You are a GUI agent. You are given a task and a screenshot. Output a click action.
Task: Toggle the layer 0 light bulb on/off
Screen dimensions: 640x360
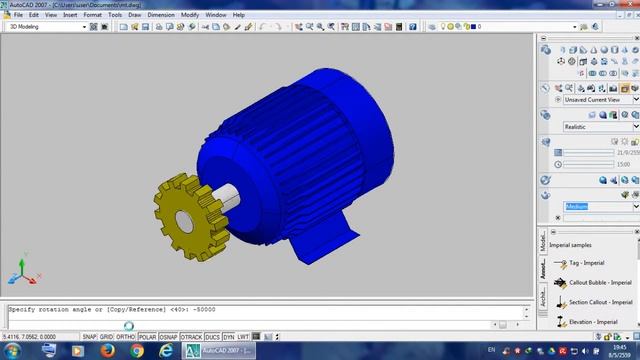click(x=443, y=27)
